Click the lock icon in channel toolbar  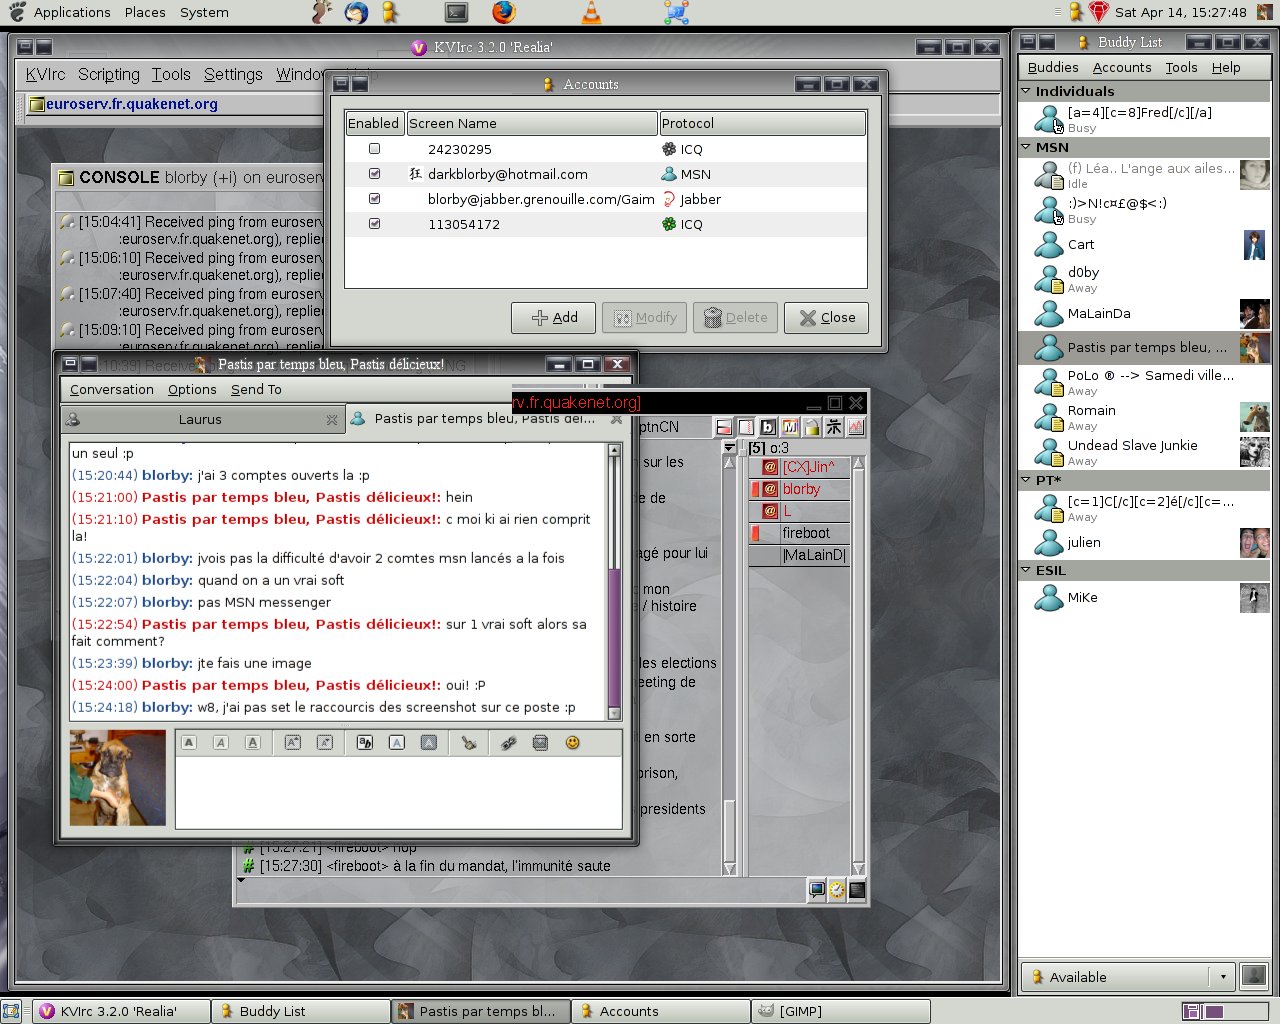pyautogui.click(x=811, y=427)
